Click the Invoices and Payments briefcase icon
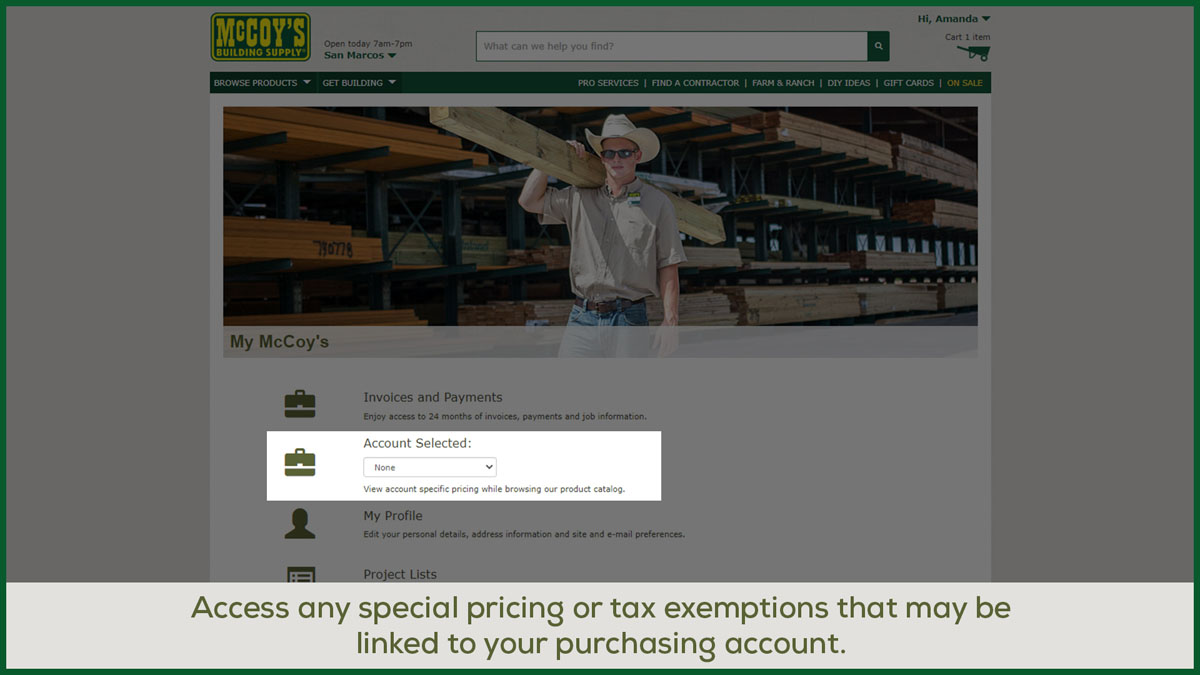 [300, 404]
